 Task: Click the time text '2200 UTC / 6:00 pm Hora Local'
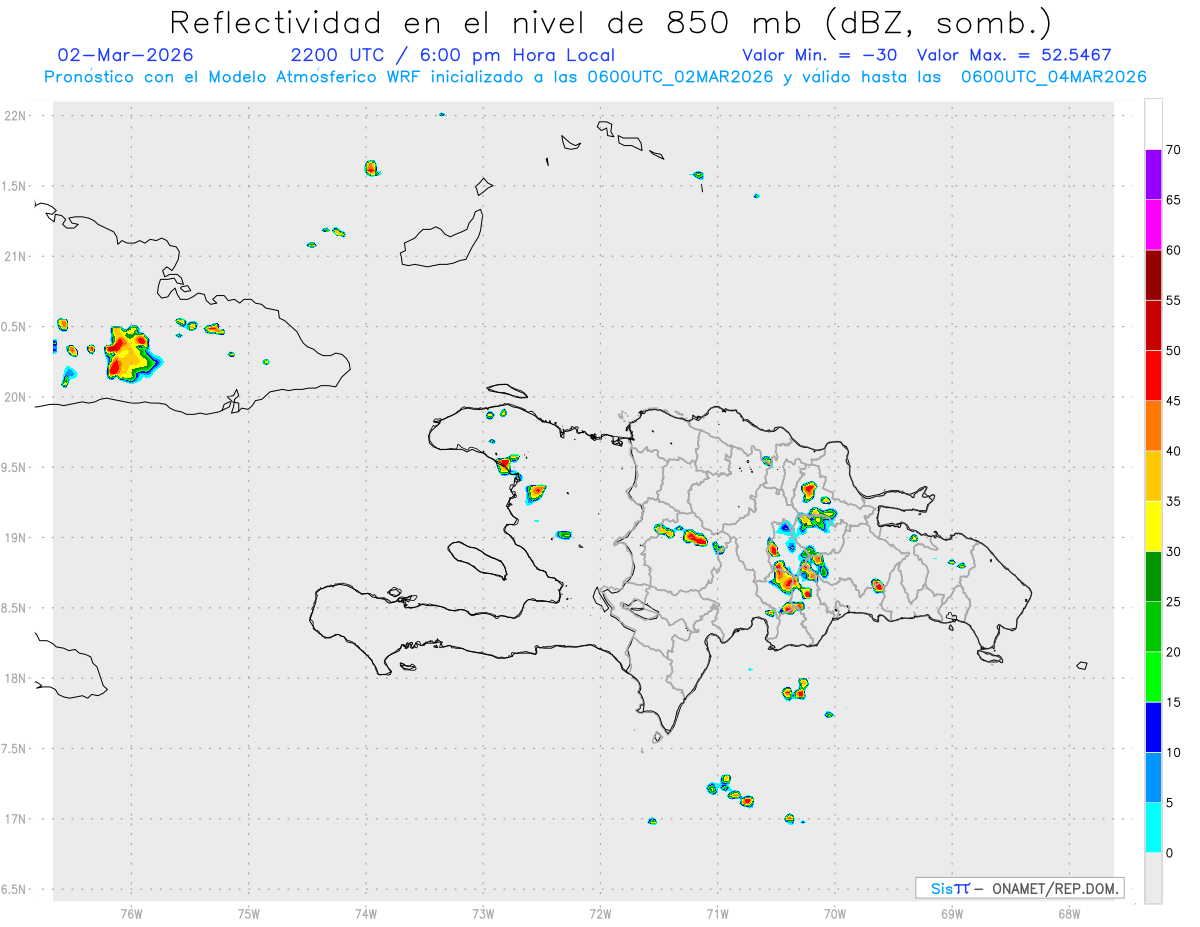[453, 55]
